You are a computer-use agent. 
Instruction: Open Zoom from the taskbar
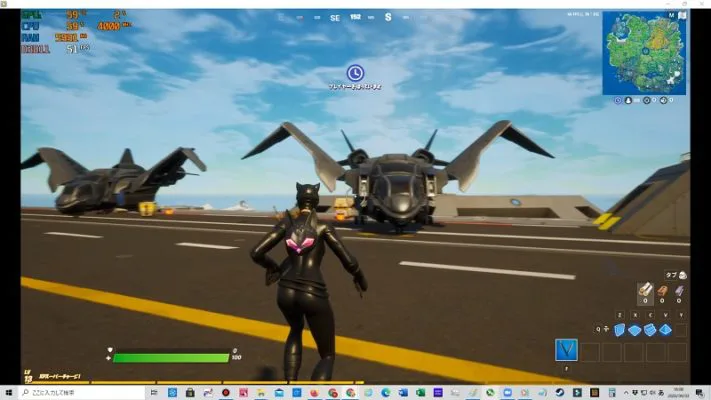(x=507, y=393)
